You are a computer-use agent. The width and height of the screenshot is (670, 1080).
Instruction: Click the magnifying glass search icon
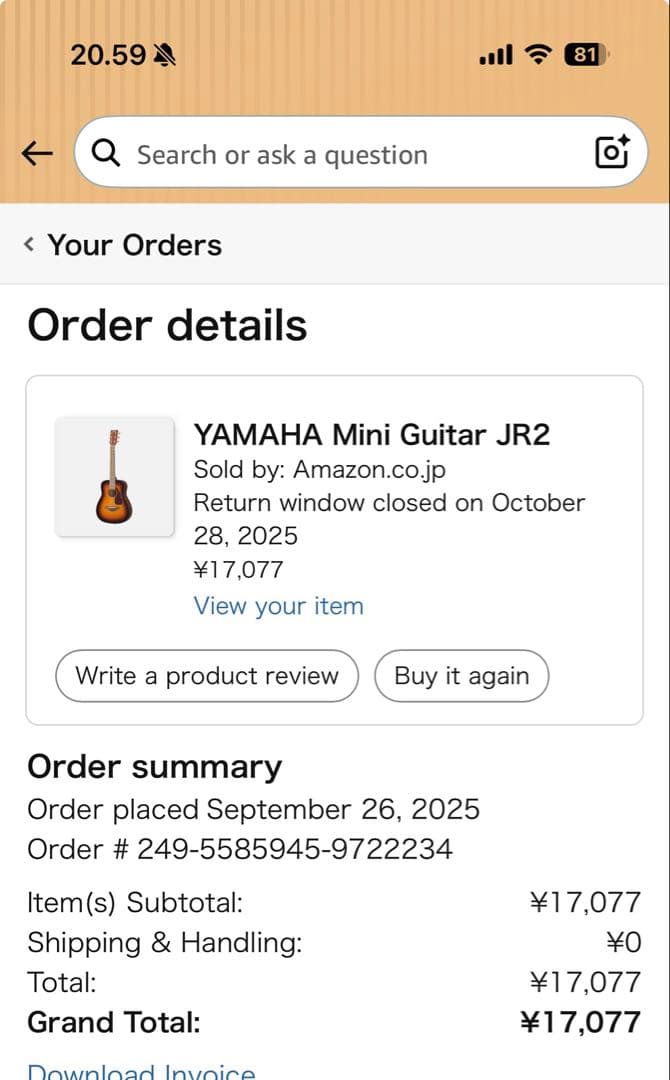pos(105,153)
